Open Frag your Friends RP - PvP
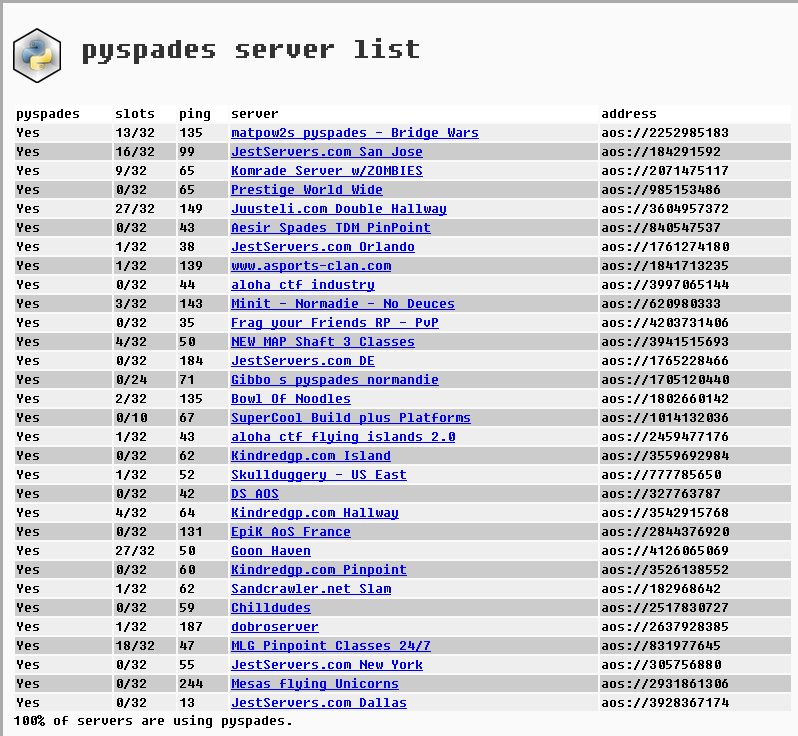798x736 pixels. click(x=334, y=323)
